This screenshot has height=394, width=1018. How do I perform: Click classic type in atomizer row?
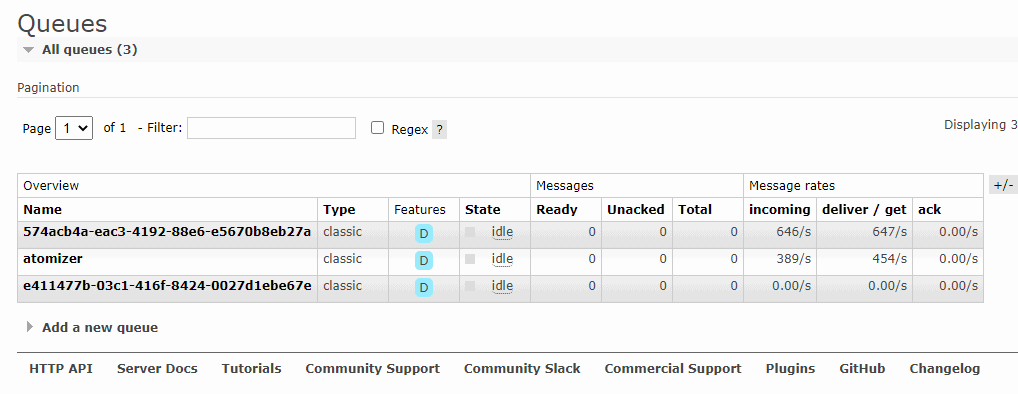(342, 258)
